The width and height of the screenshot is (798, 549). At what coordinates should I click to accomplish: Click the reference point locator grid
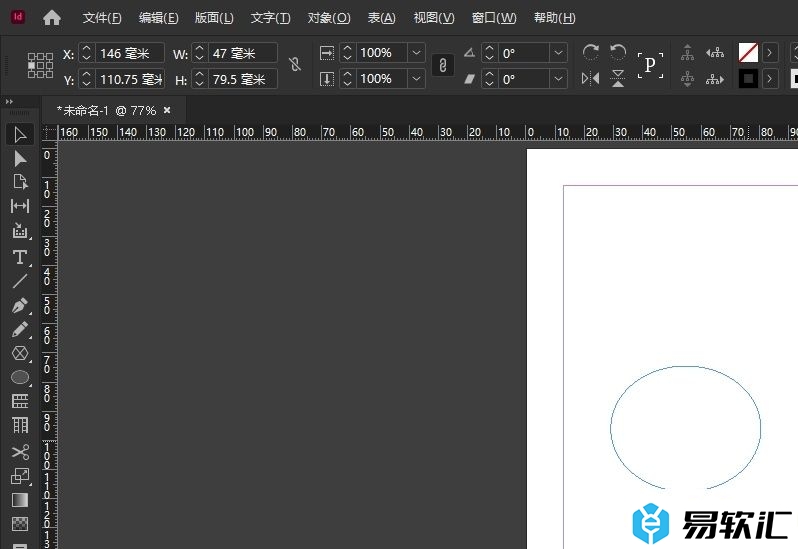coord(40,65)
